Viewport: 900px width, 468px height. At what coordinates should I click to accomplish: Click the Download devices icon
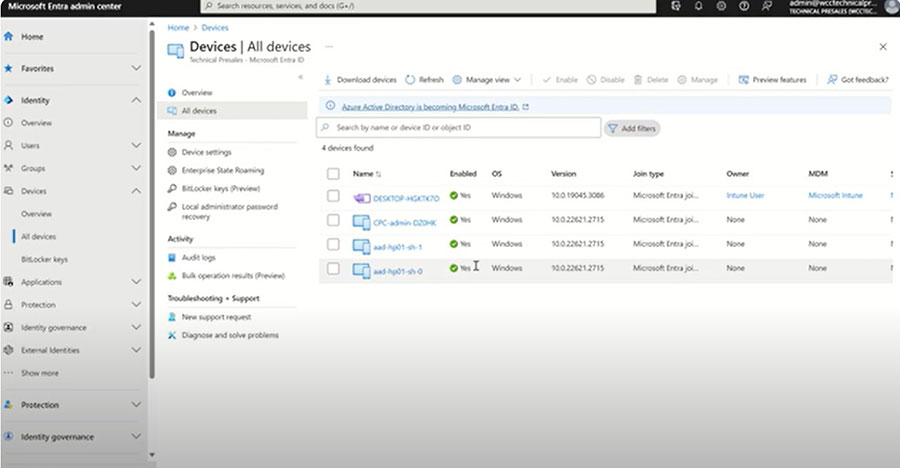coord(327,80)
